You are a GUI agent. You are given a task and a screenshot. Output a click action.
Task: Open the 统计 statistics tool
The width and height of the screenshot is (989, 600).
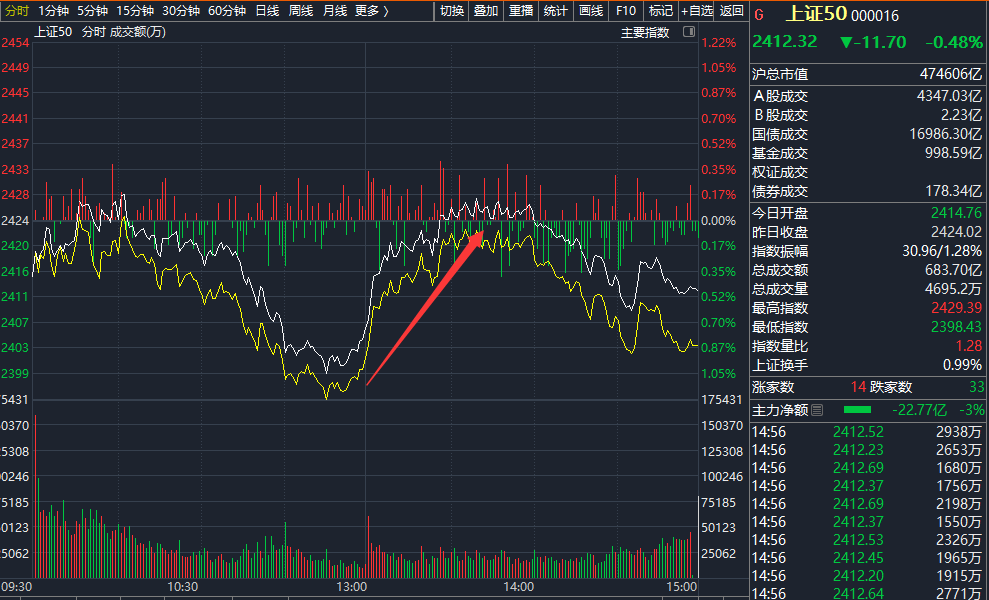click(x=555, y=11)
